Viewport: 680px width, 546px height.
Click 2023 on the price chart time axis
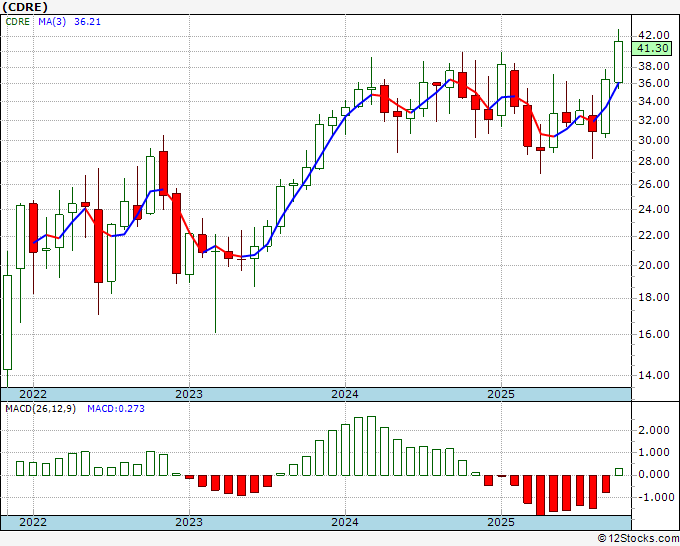pos(189,394)
